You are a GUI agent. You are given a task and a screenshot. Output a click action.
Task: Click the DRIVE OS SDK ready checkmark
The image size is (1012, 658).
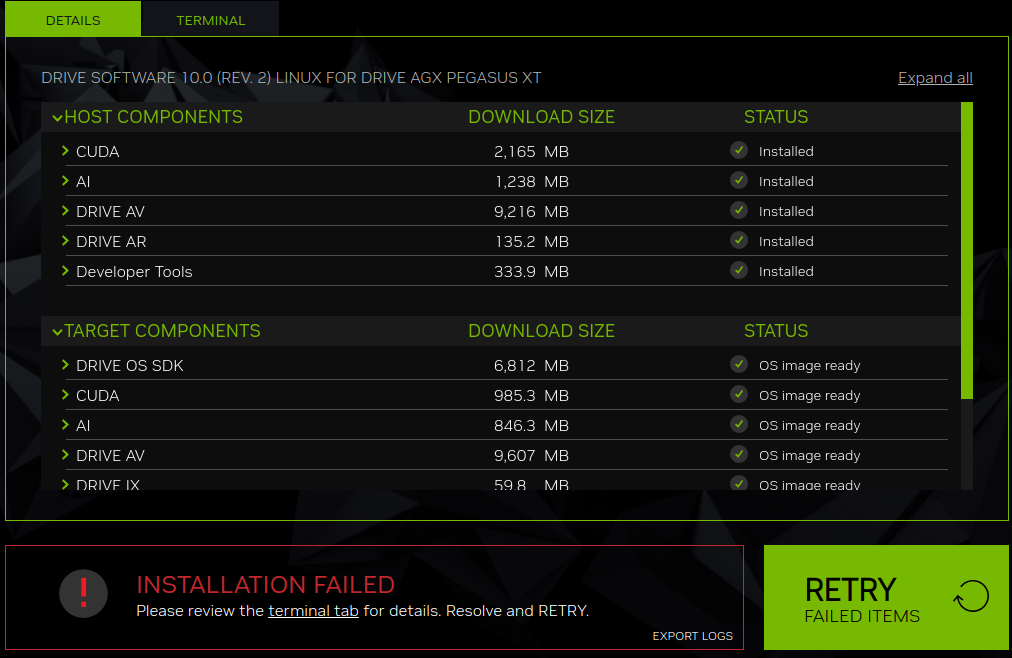(x=739, y=364)
